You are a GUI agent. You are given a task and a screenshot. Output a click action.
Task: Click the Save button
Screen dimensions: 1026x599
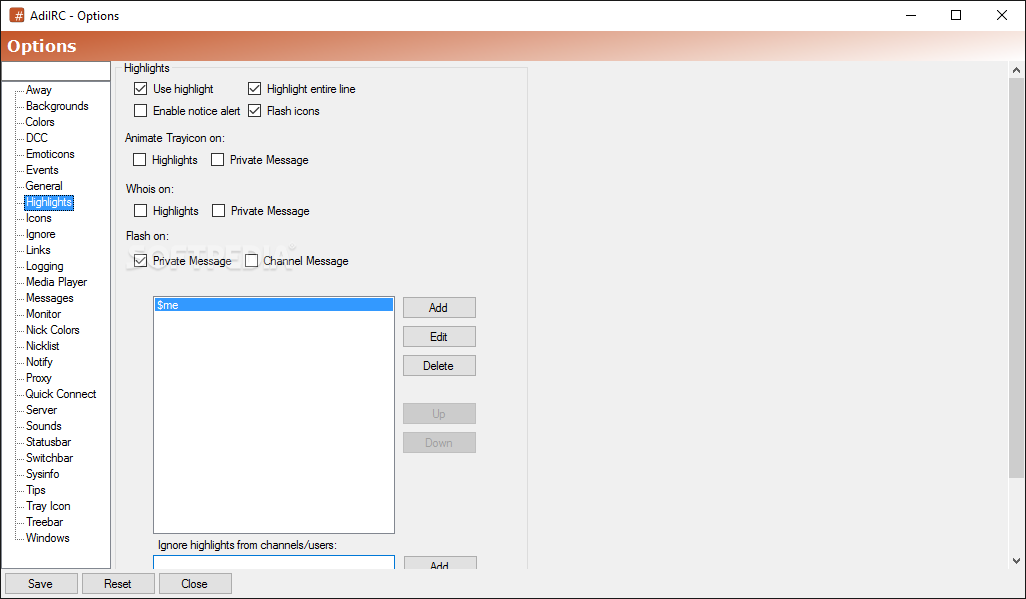coord(41,583)
